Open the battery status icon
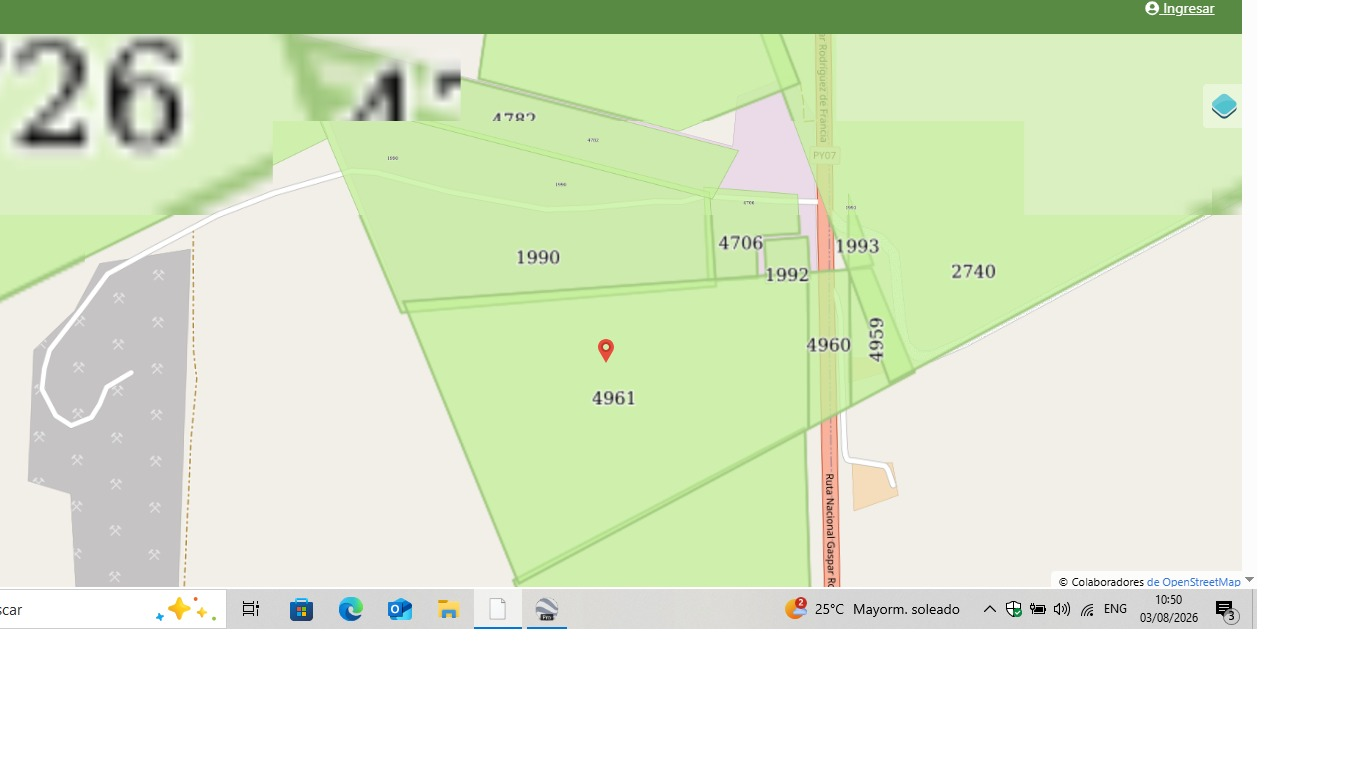 coord(1038,609)
